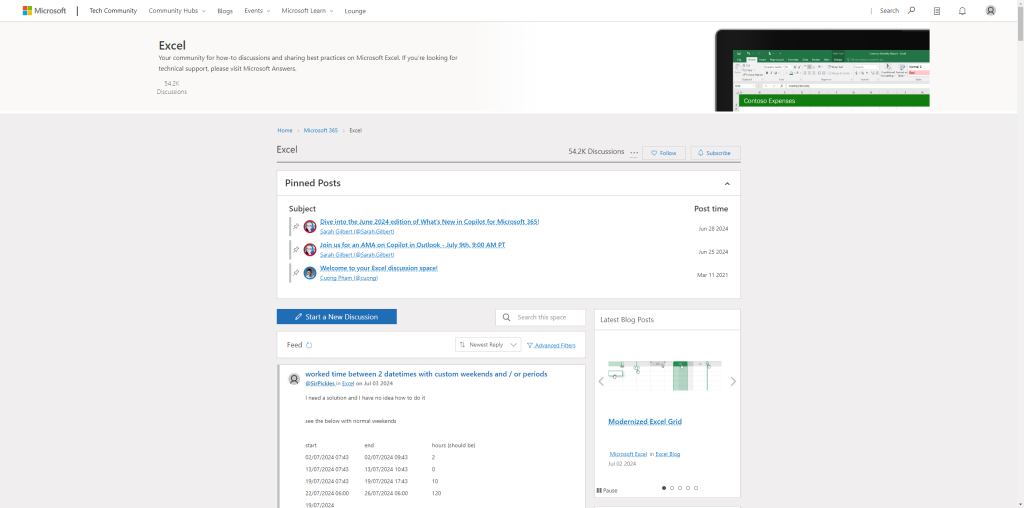
Task: Open the worked time between 2 datetimes discussion
Action: (x=426, y=374)
